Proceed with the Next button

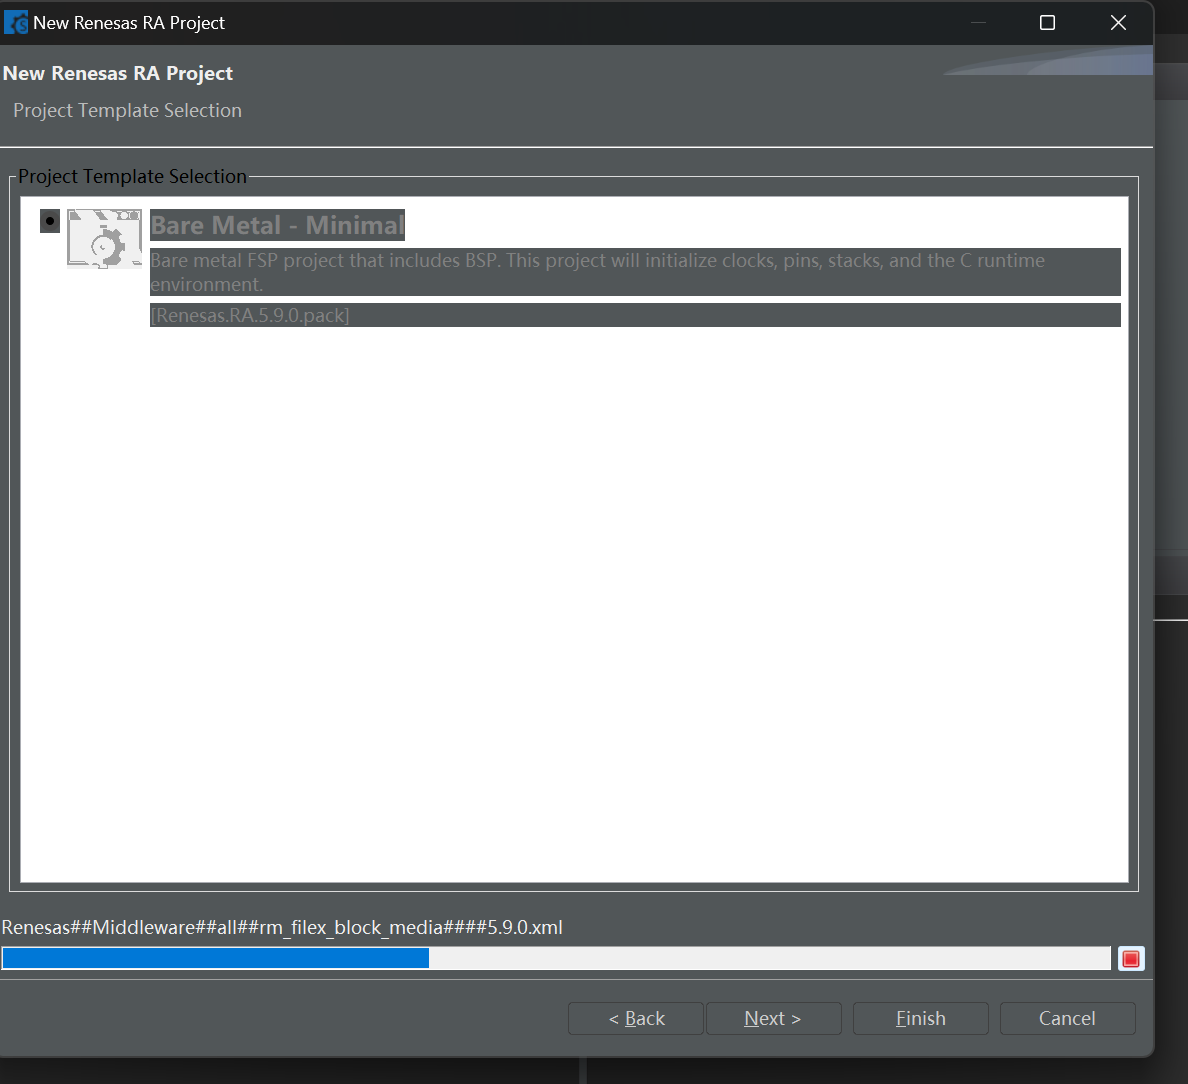774,1018
